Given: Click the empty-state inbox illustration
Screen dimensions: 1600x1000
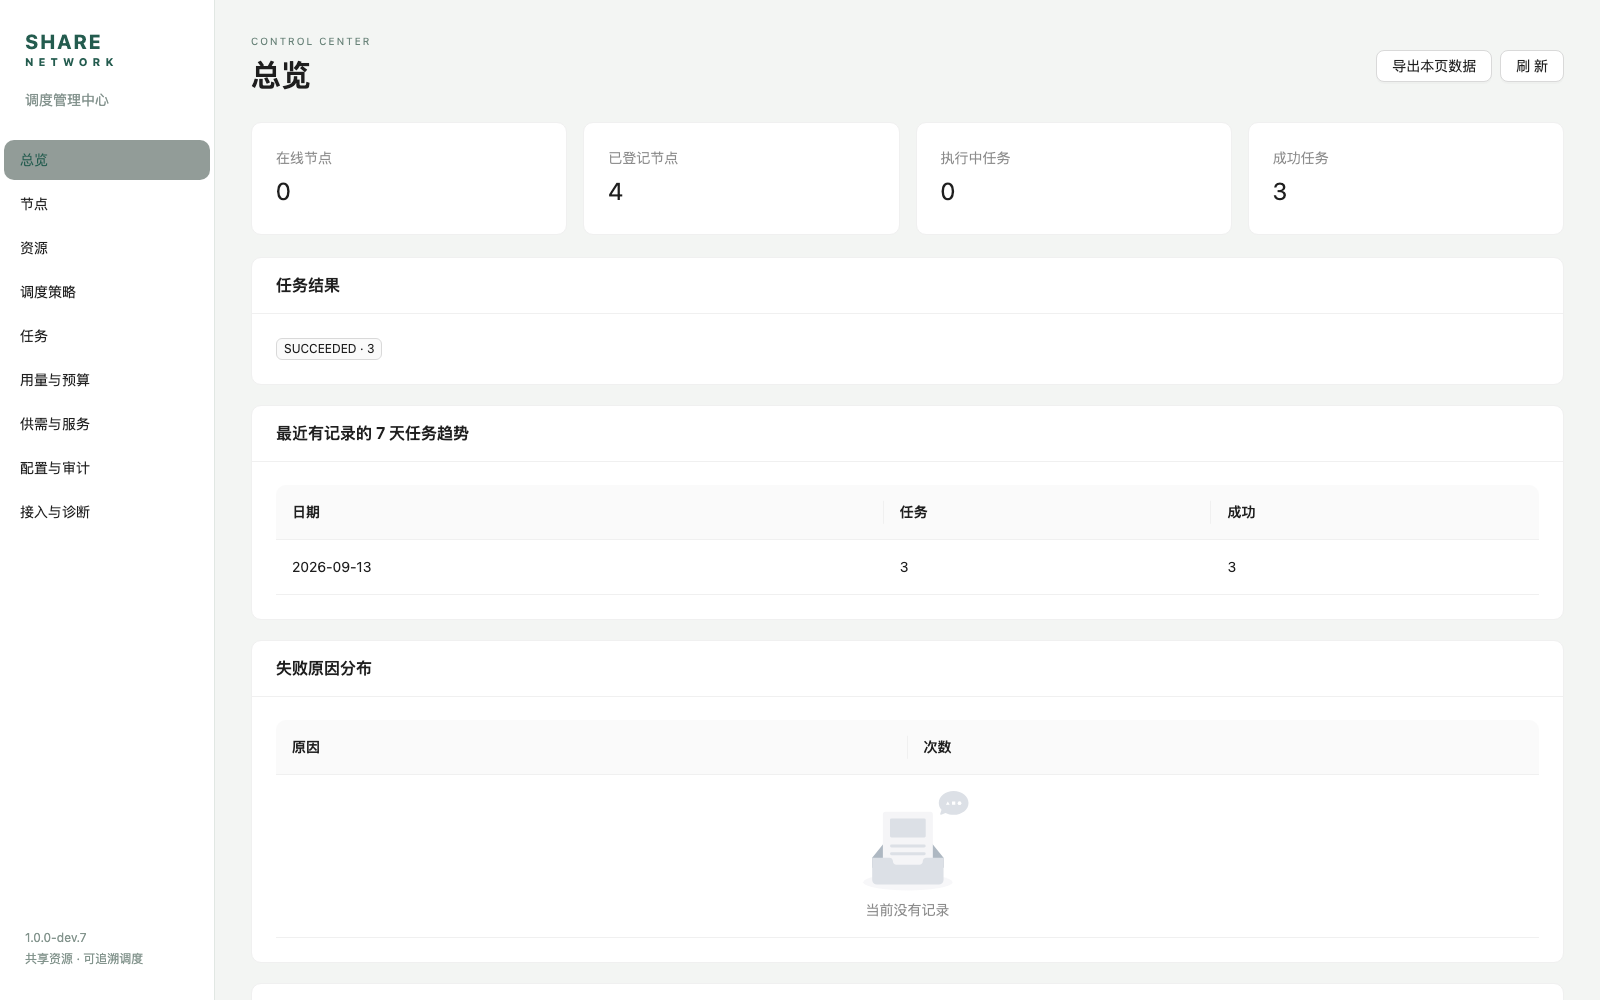Looking at the screenshot, I should 915,840.
